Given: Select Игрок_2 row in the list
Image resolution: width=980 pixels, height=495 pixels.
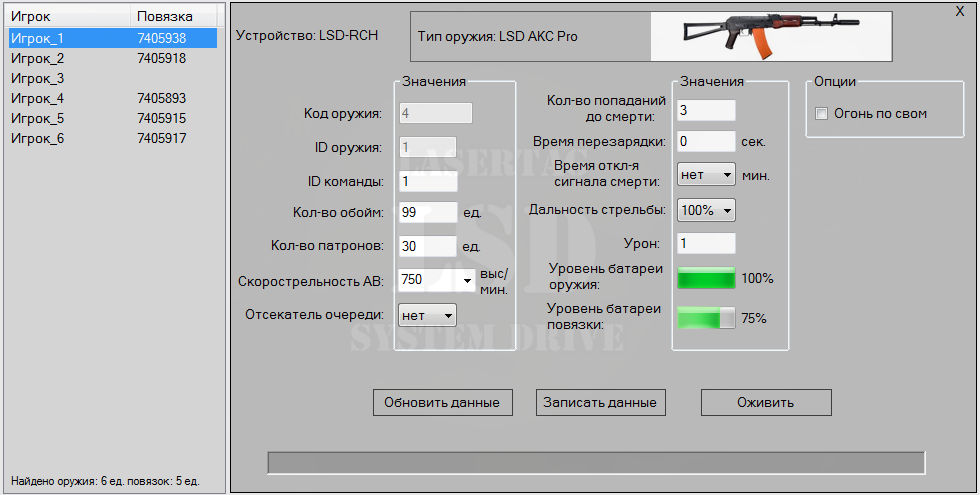Looking at the screenshot, I should 113,58.
